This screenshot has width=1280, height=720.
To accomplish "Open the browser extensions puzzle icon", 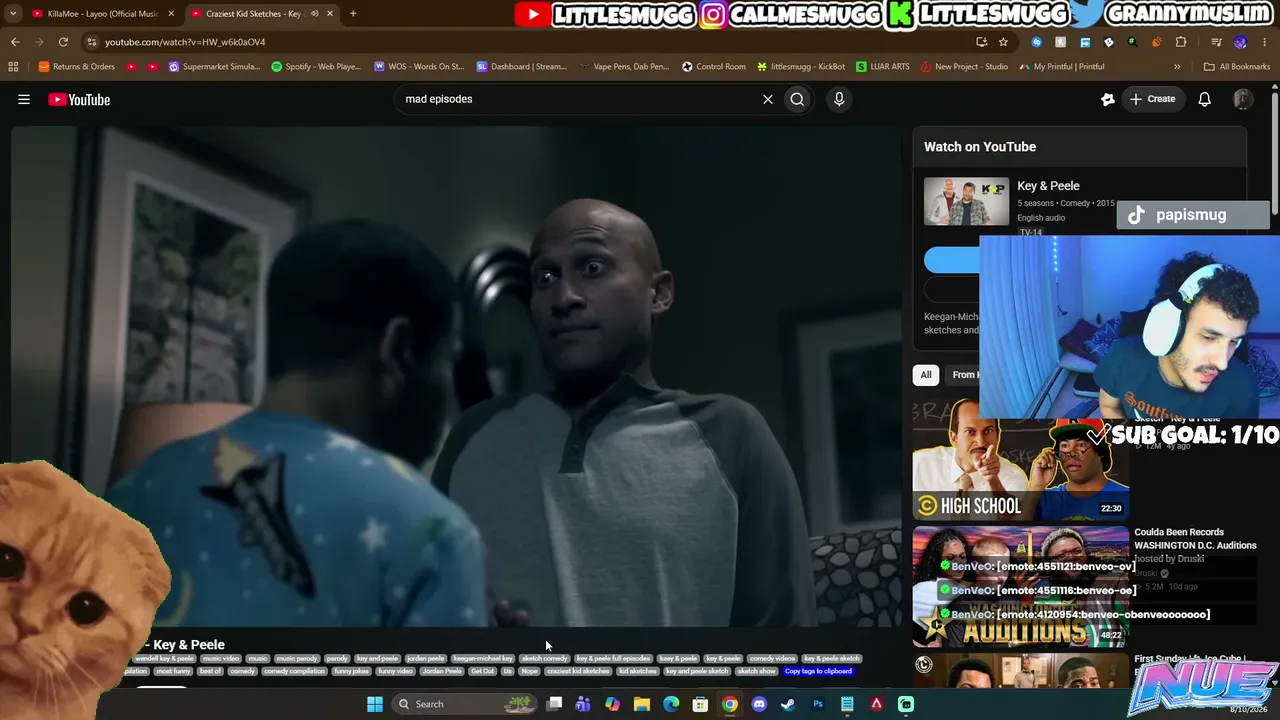I will click(x=1181, y=42).
